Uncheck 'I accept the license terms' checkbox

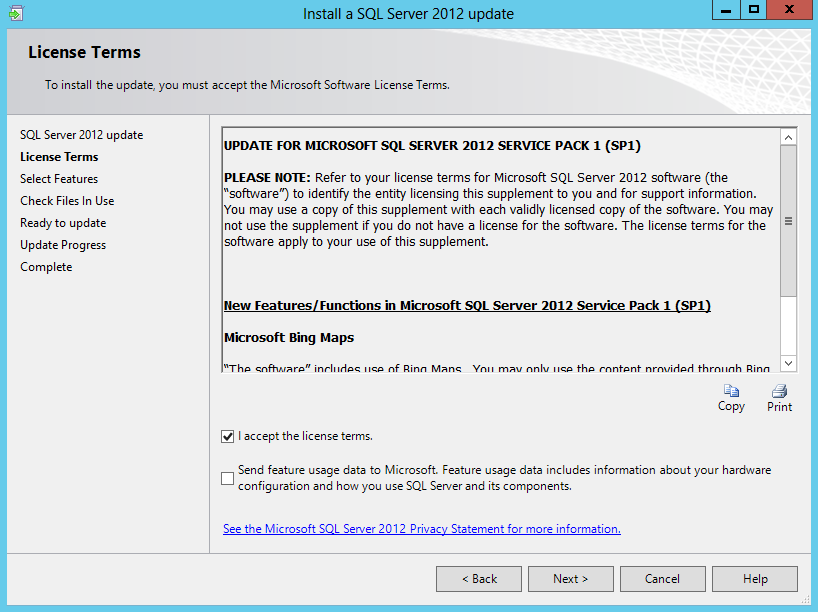pos(227,436)
